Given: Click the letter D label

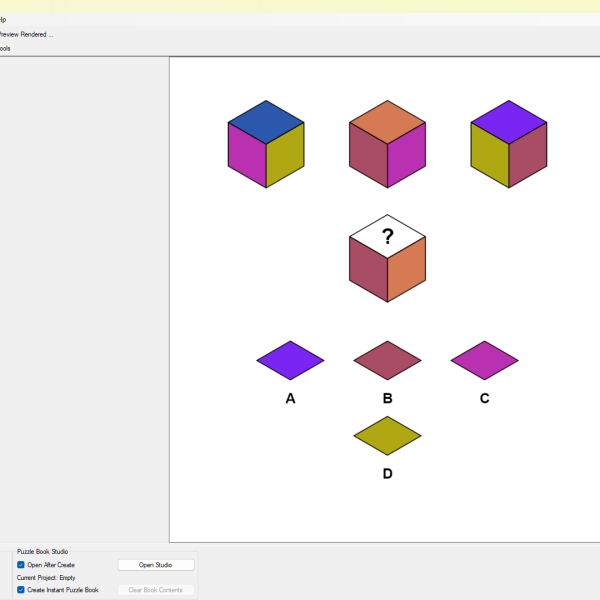Looking at the screenshot, I should click(387, 474).
